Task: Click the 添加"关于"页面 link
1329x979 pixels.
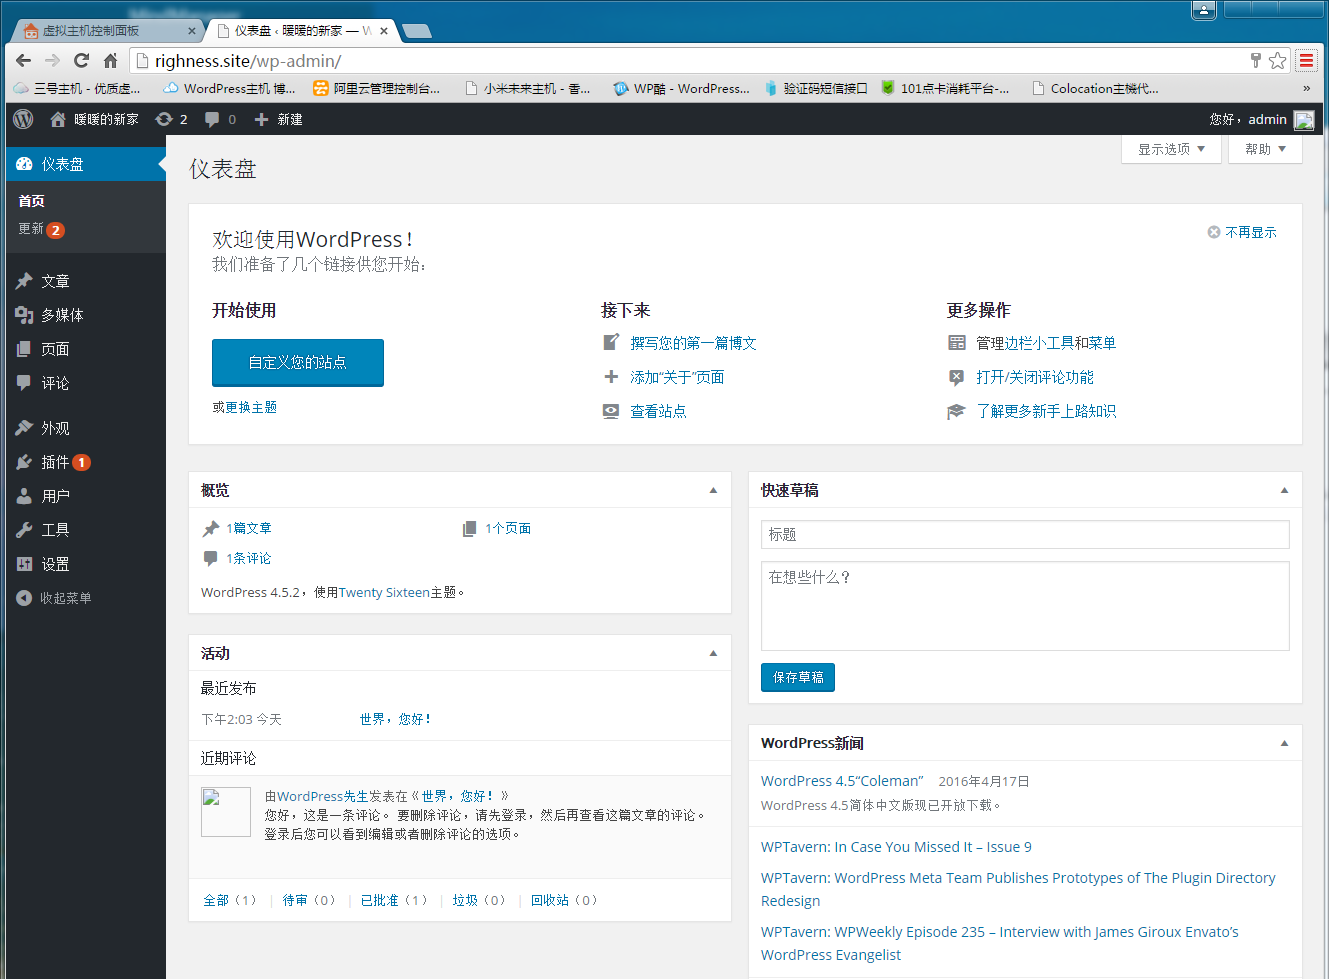Action: click(x=677, y=377)
